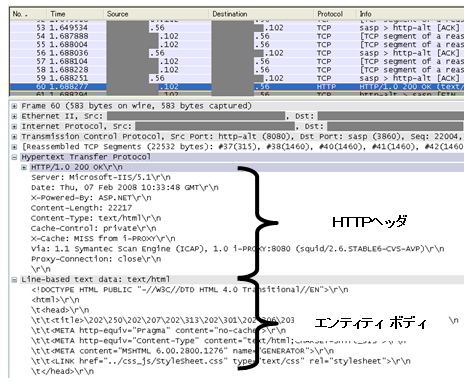Select highlighted HTTP packet 60 row

237,87
